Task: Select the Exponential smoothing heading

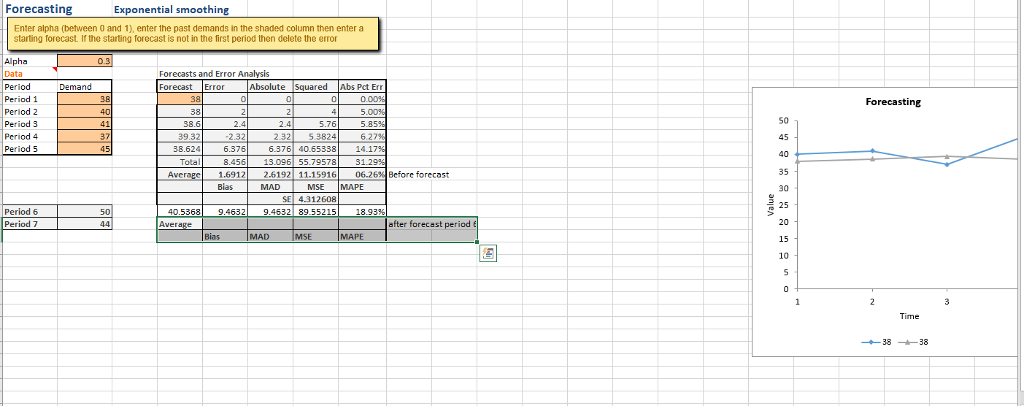Action: (172, 10)
